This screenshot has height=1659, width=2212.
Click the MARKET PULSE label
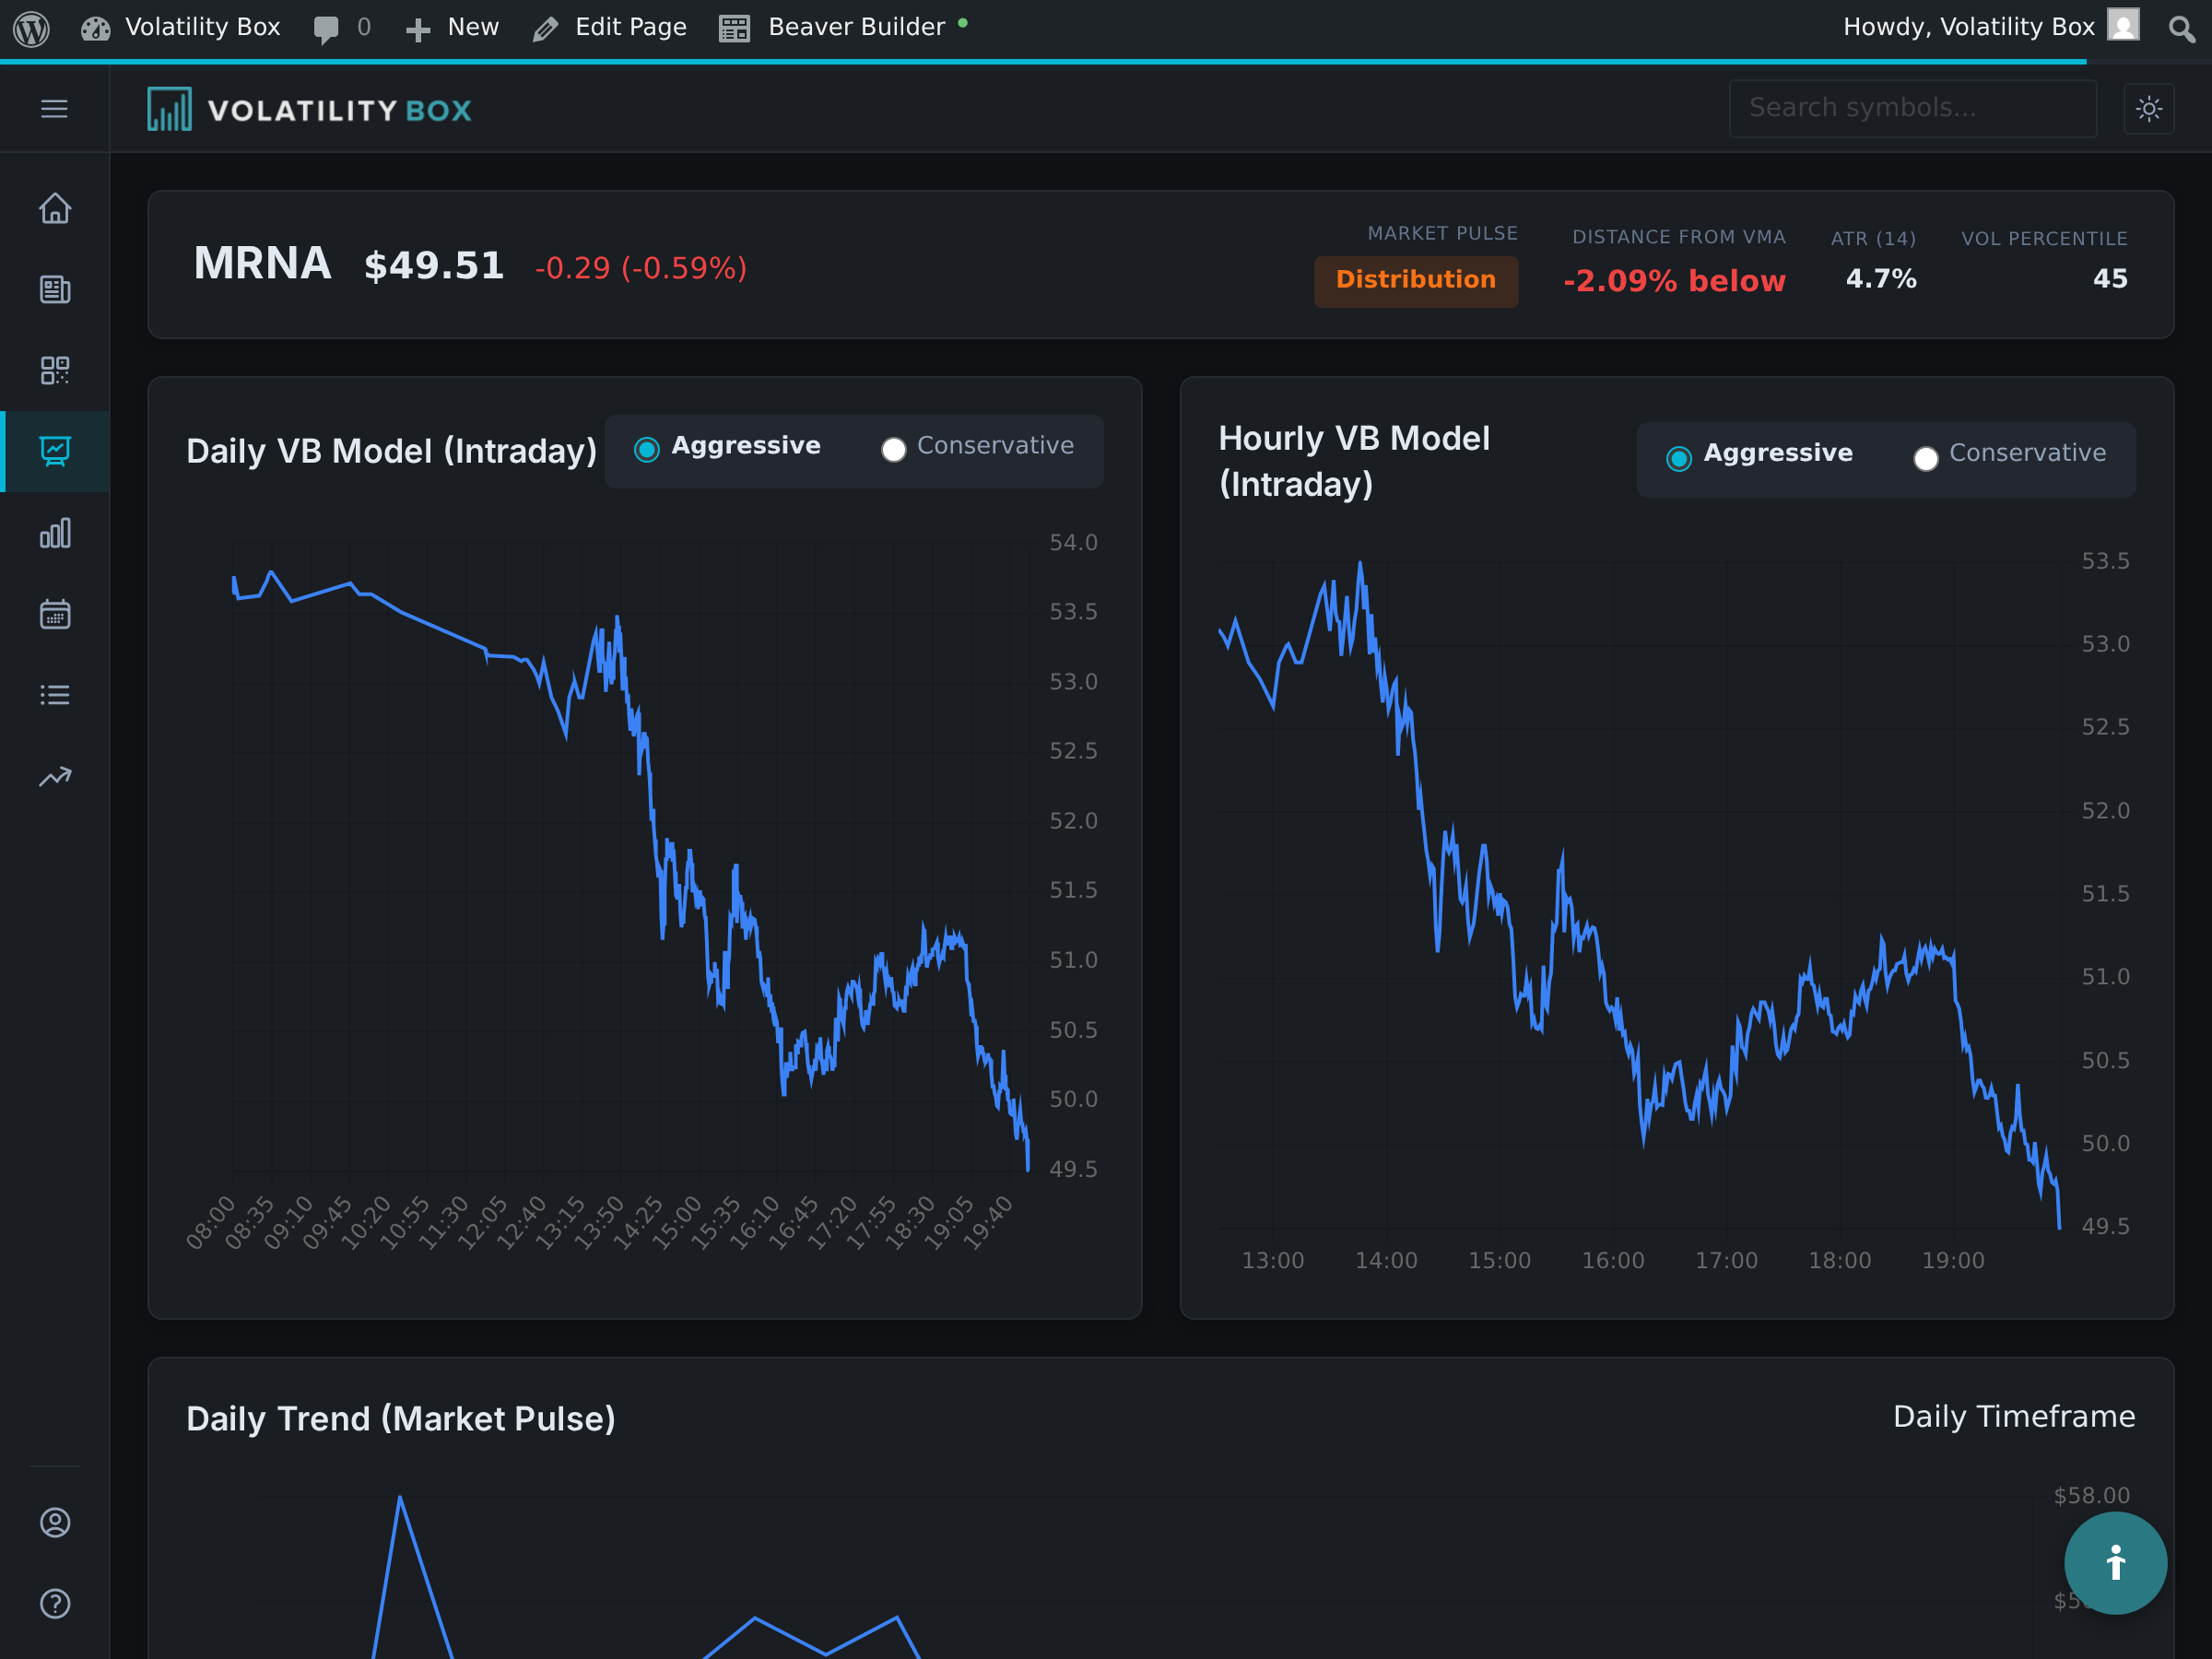[x=1442, y=233]
